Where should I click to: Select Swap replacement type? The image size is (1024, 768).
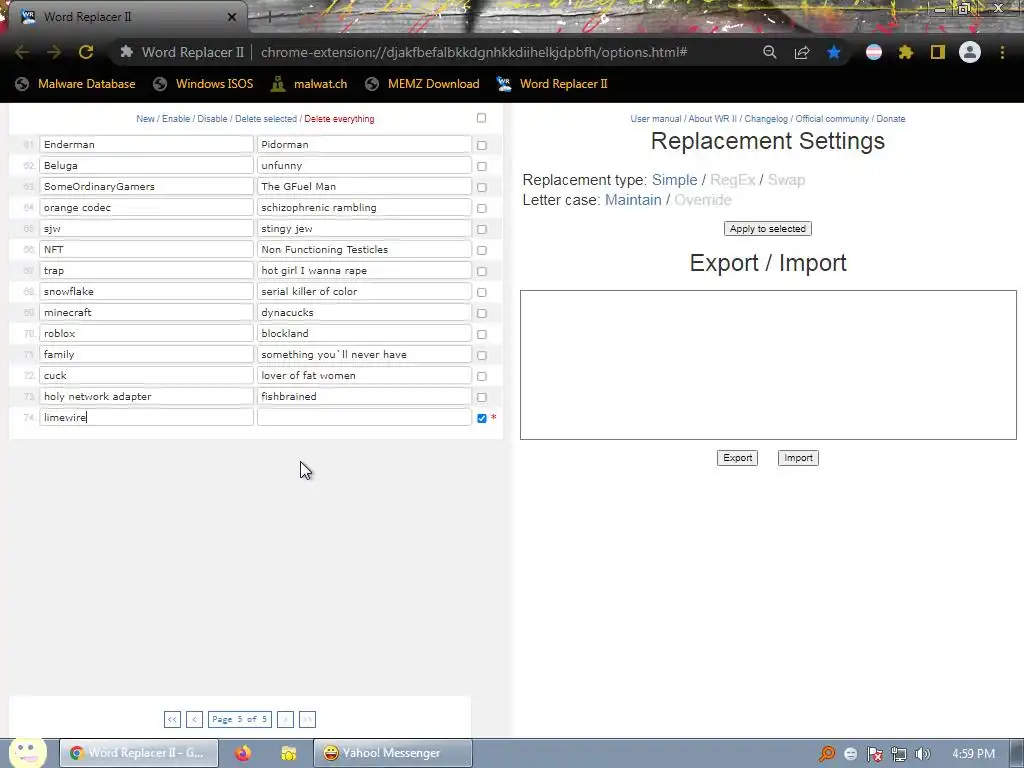(786, 180)
